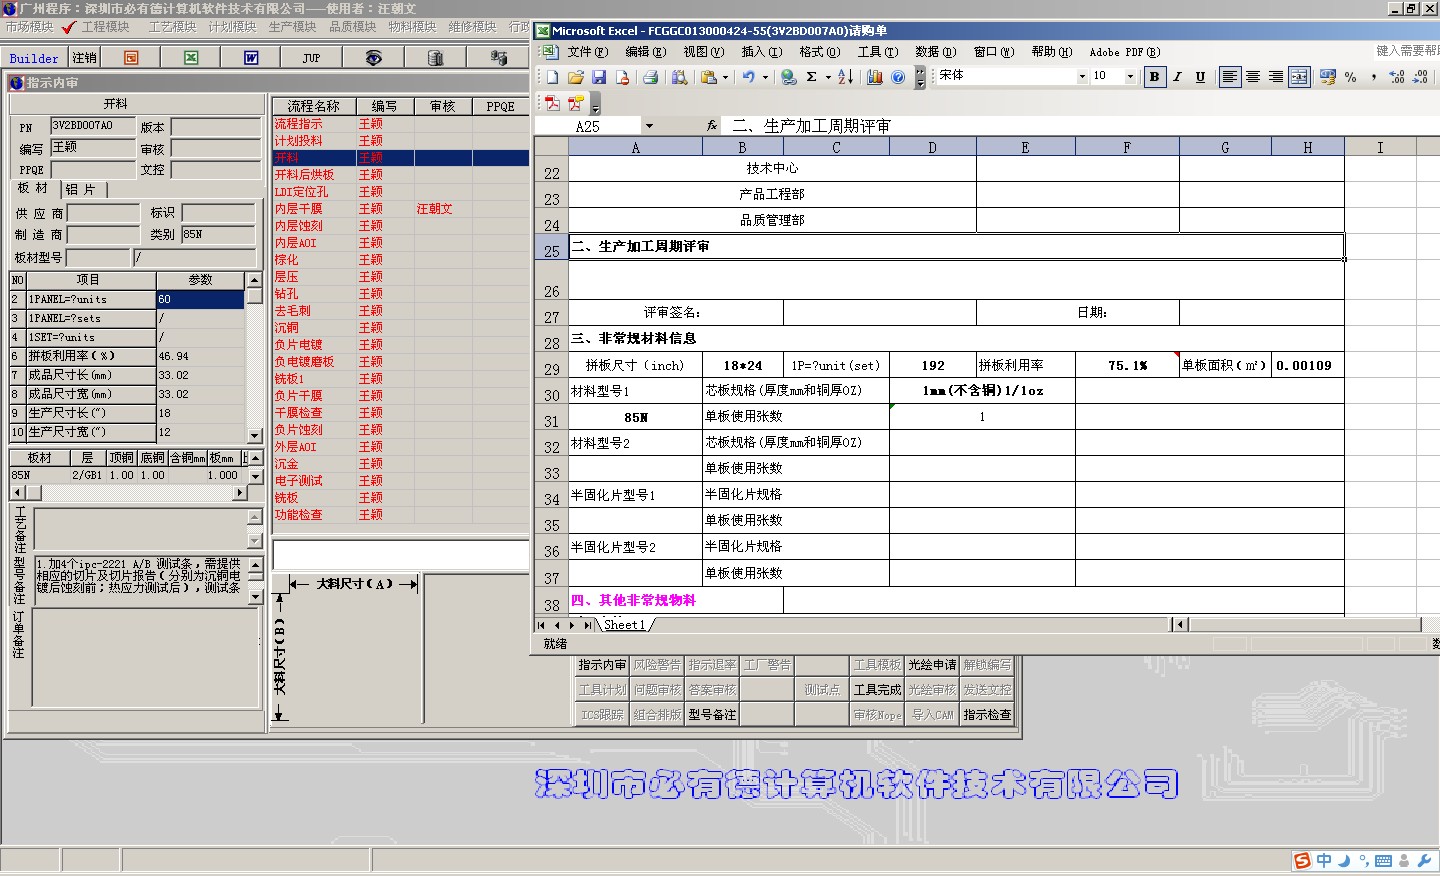Click the Increase Decimal icon
The height and width of the screenshot is (876, 1440).
[x=1397, y=76]
